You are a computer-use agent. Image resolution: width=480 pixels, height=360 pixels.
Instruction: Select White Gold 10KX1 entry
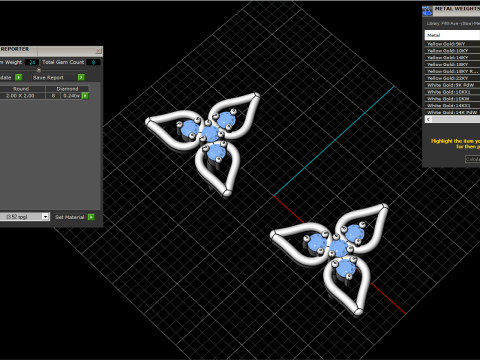[452, 92]
